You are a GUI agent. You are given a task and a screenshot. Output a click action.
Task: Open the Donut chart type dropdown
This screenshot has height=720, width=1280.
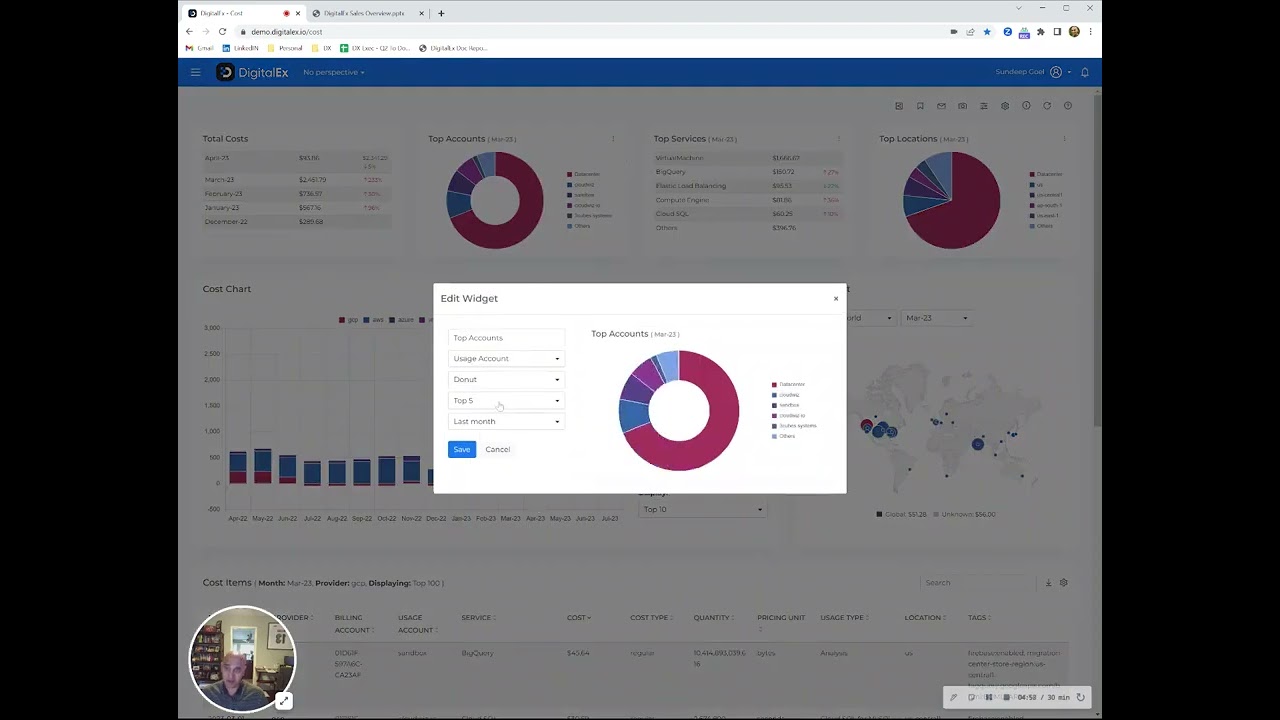(506, 380)
